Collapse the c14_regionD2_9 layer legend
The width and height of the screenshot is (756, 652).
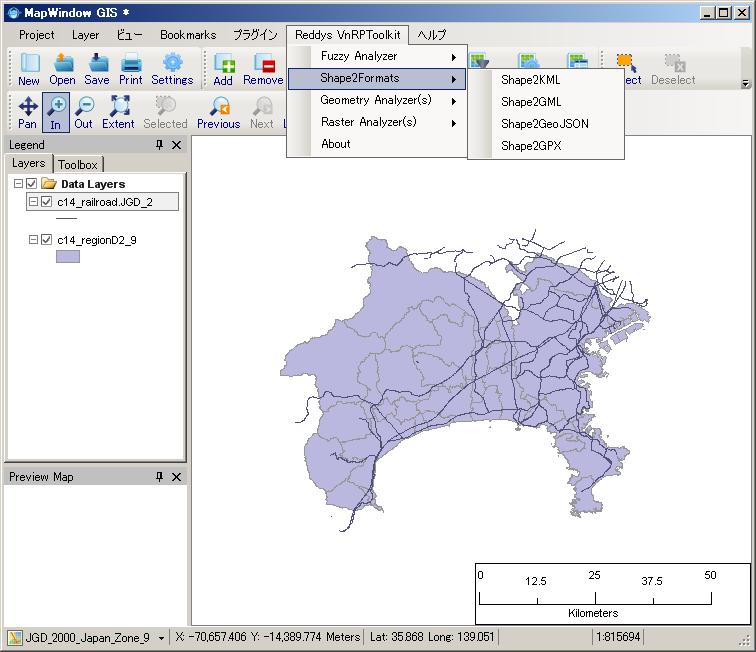(x=33, y=240)
